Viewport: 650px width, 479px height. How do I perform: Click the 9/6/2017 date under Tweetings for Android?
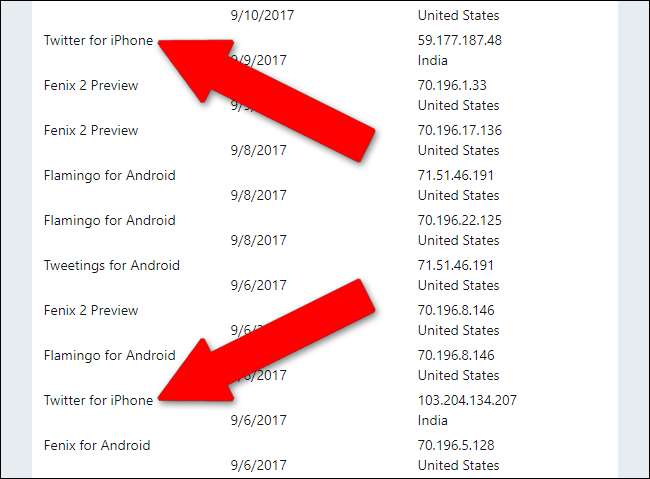258,285
